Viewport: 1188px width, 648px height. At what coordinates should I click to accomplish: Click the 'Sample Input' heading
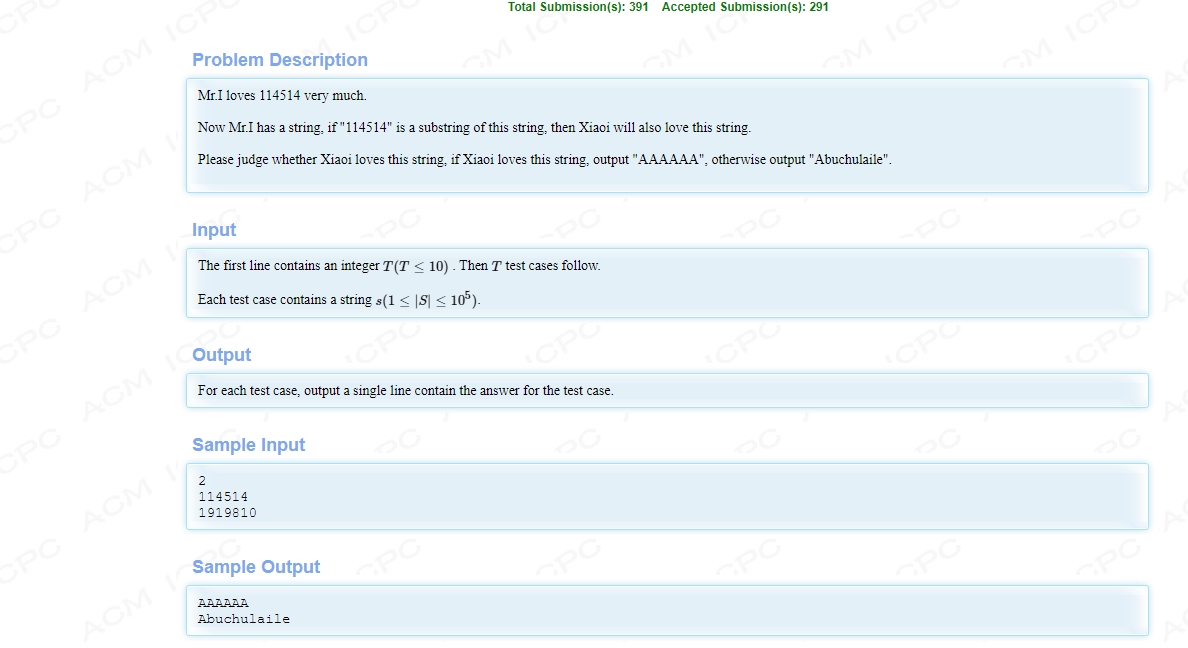point(249,445)
